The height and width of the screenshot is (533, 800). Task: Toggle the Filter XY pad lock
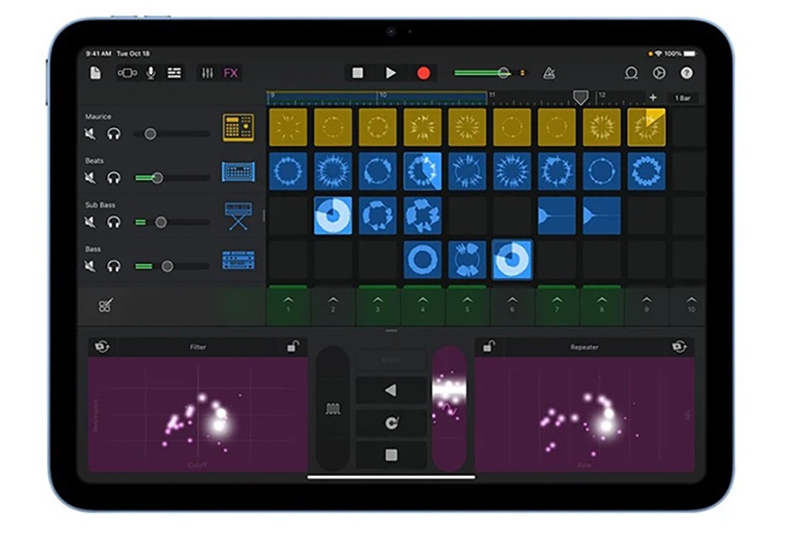click(x=292, y=347)
